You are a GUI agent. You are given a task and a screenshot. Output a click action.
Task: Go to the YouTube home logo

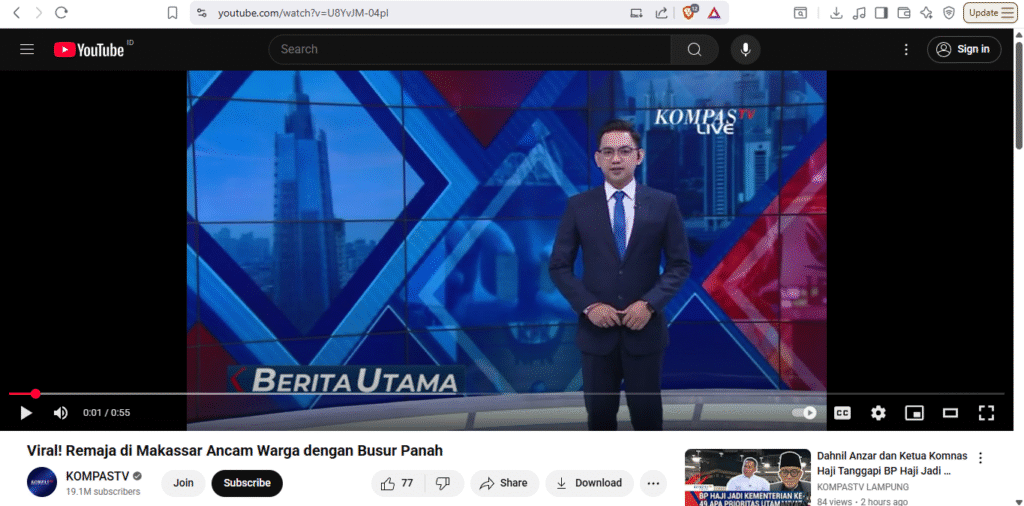click(89, 50)
